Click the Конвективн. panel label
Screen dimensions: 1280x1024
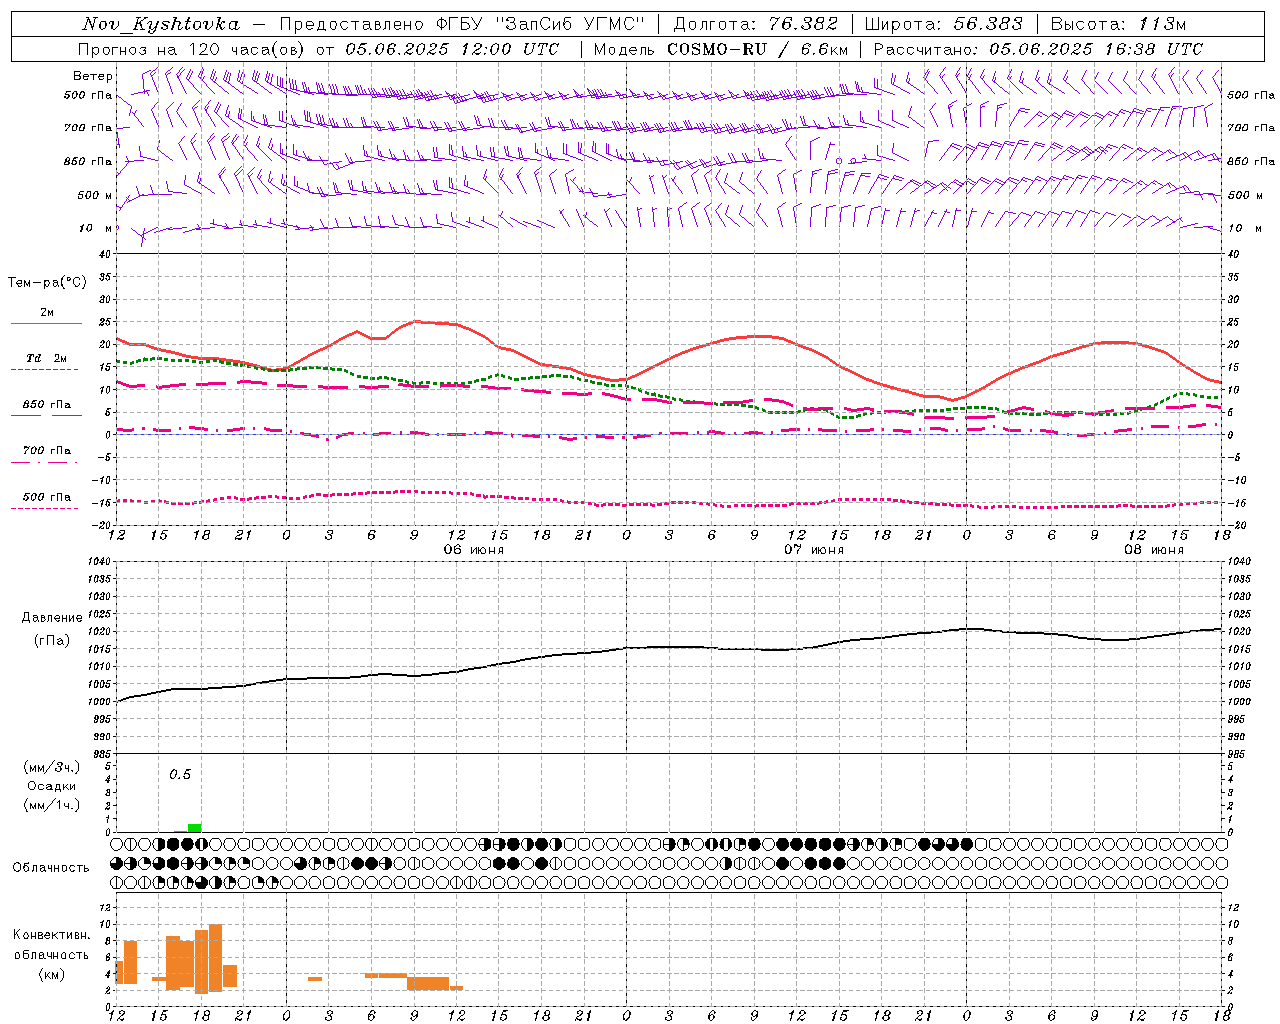[52, 935]
